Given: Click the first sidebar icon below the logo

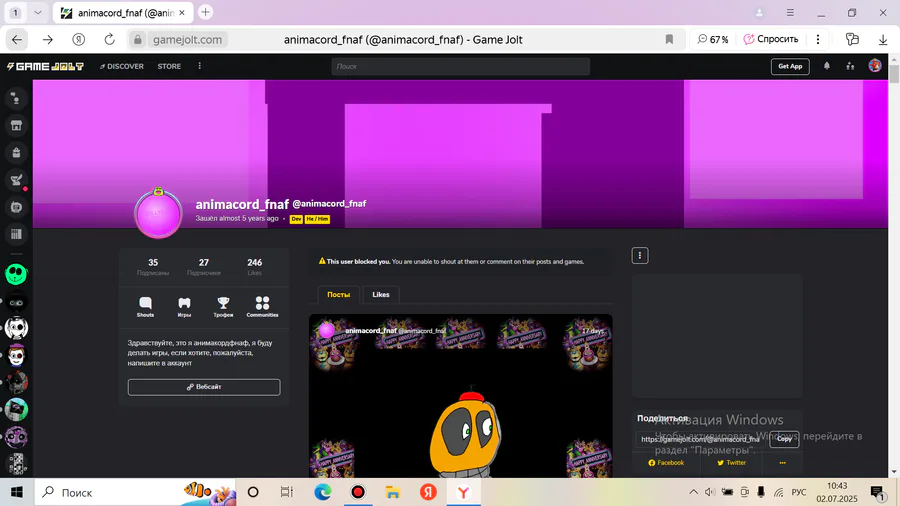Looking at the screenshot, I should 16,99.
